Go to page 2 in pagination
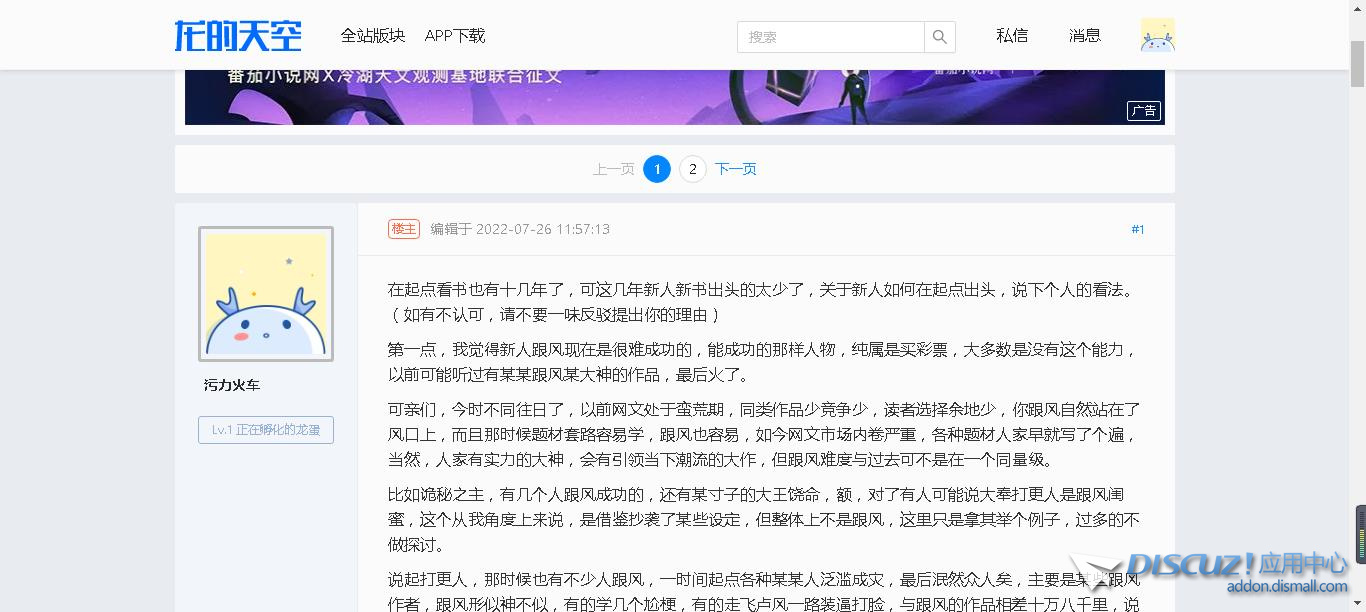The height and width of the screenshot is (612, 1366). pyautogui.click(x=693, y=169)
